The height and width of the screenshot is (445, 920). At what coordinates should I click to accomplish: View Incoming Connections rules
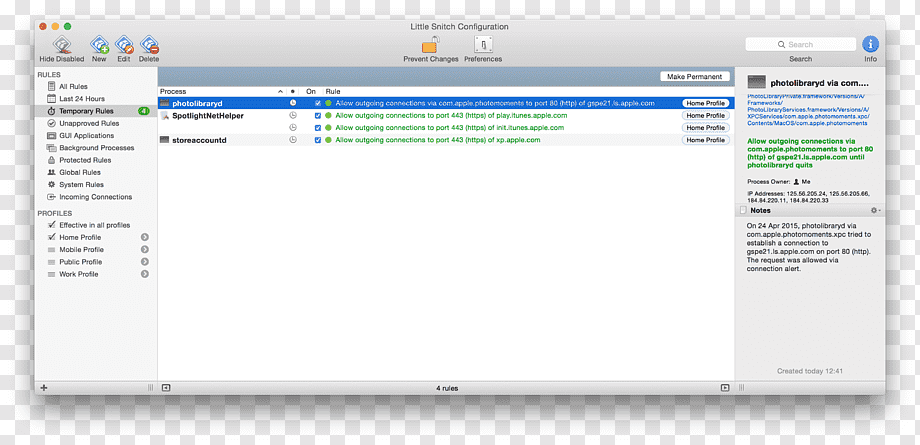pyautogui.click(x=96, y=197)
